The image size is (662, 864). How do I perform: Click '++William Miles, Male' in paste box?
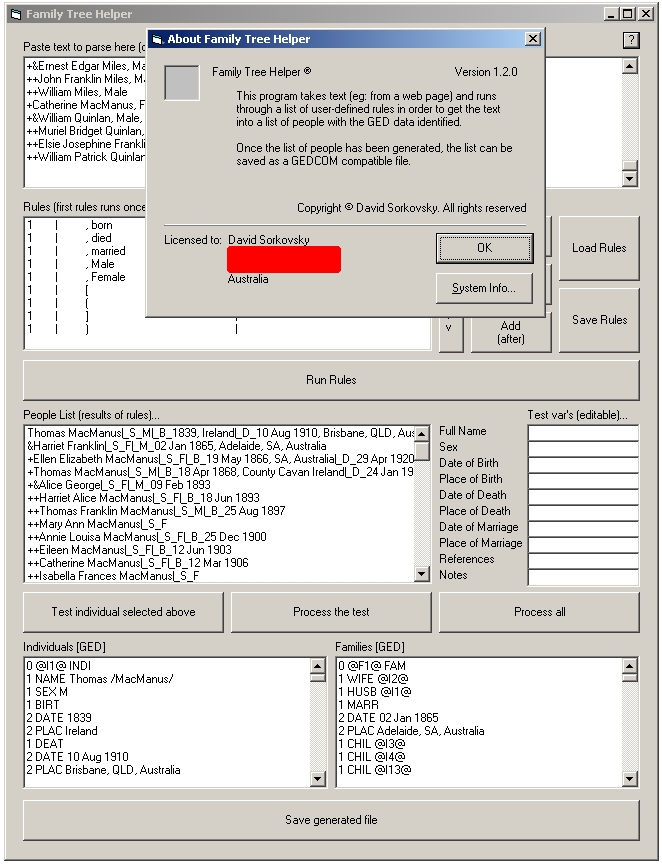point(77,92)
